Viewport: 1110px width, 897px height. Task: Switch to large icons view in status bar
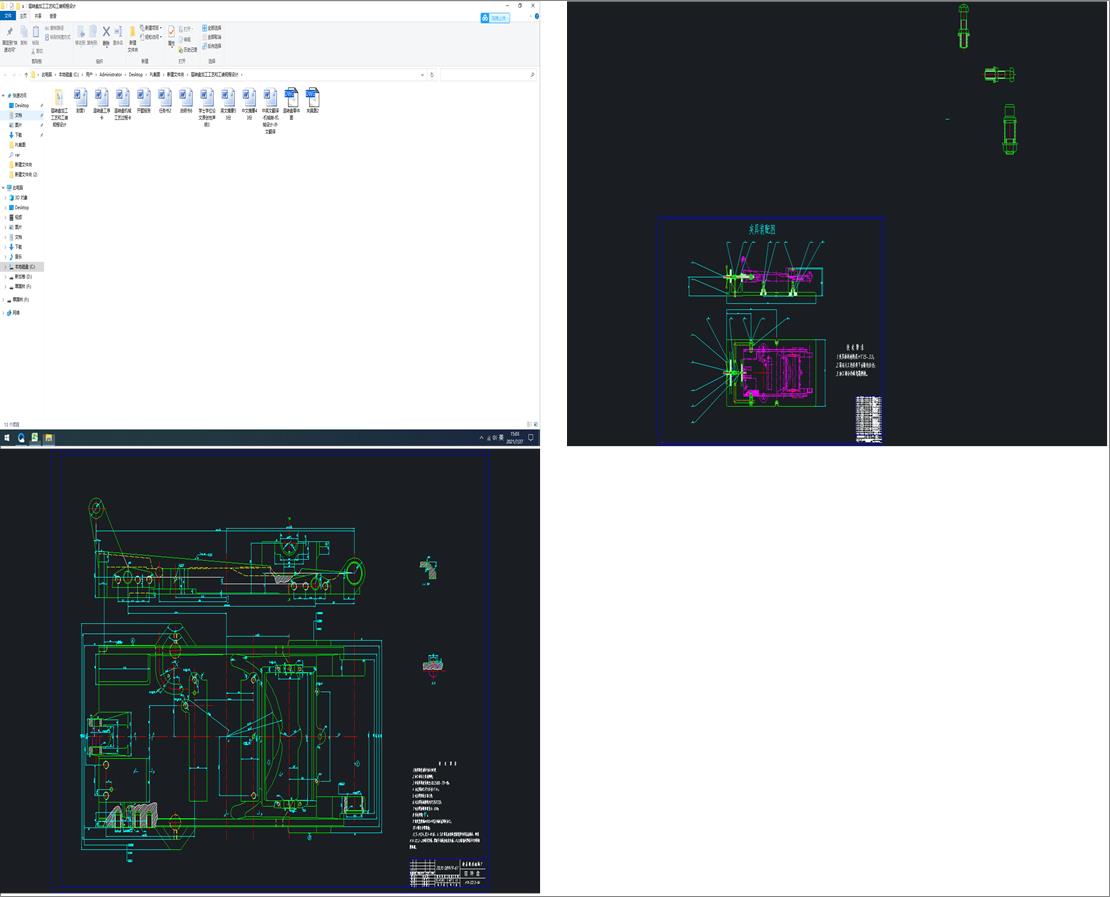[x=536, y=424]
